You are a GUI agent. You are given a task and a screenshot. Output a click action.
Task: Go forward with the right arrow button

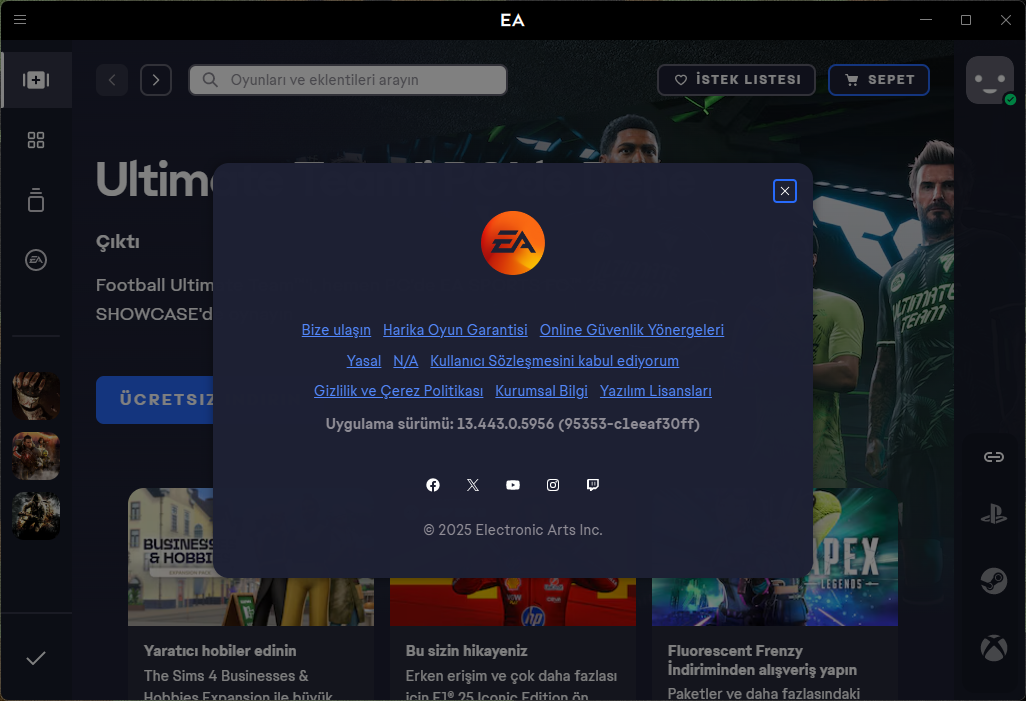coord(156,80)
